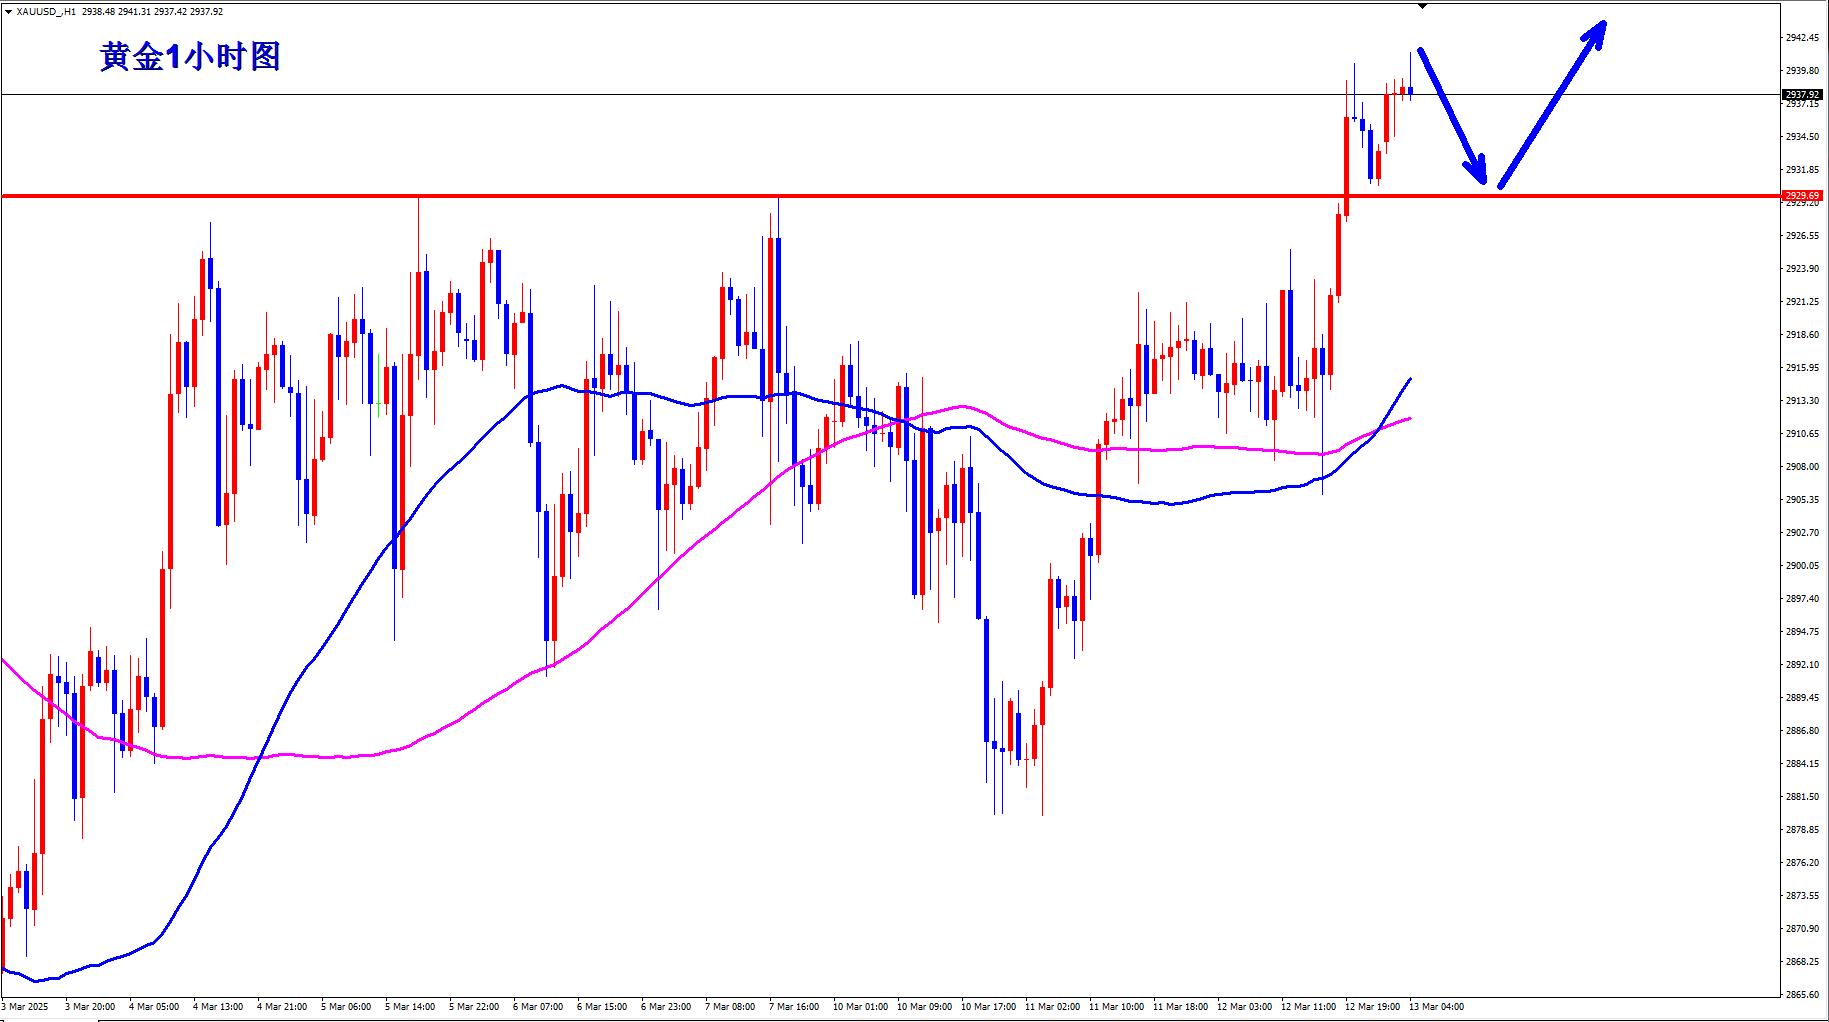
Task: Click the 13 Mar 04:00 time label
Action: [1436, 1007]
